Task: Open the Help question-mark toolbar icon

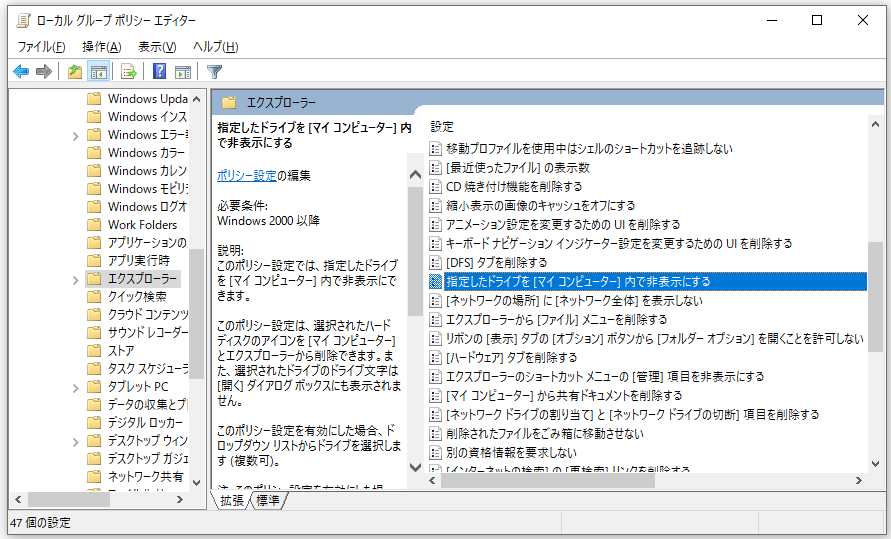Action: (x=160, y=72)
